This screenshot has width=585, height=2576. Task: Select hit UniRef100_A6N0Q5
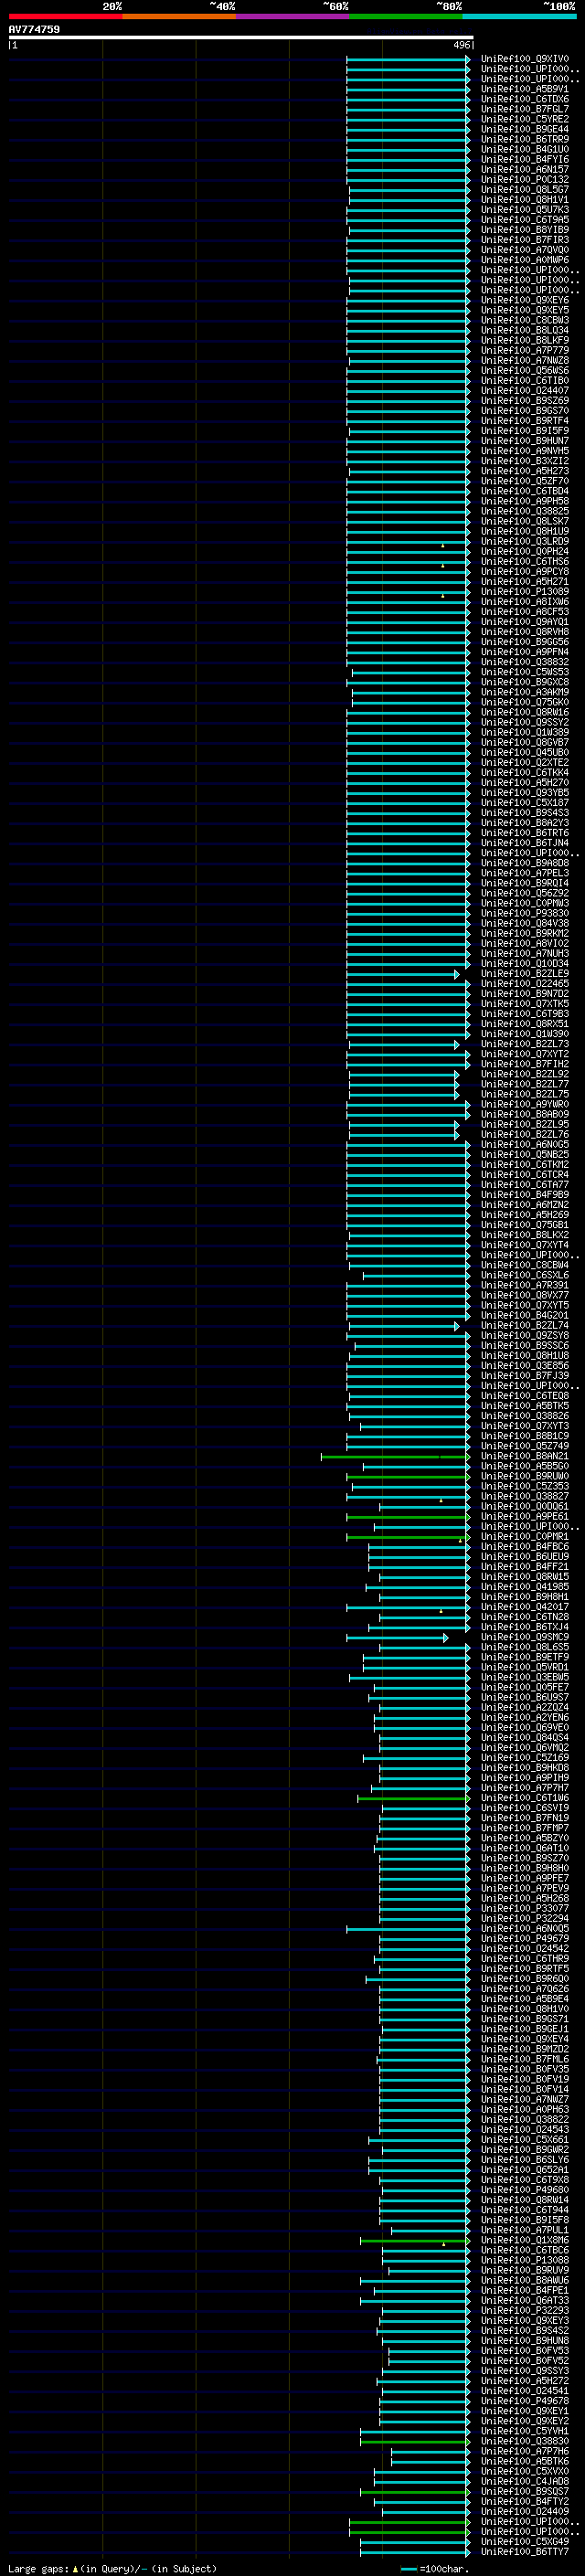click(525, 1929)
